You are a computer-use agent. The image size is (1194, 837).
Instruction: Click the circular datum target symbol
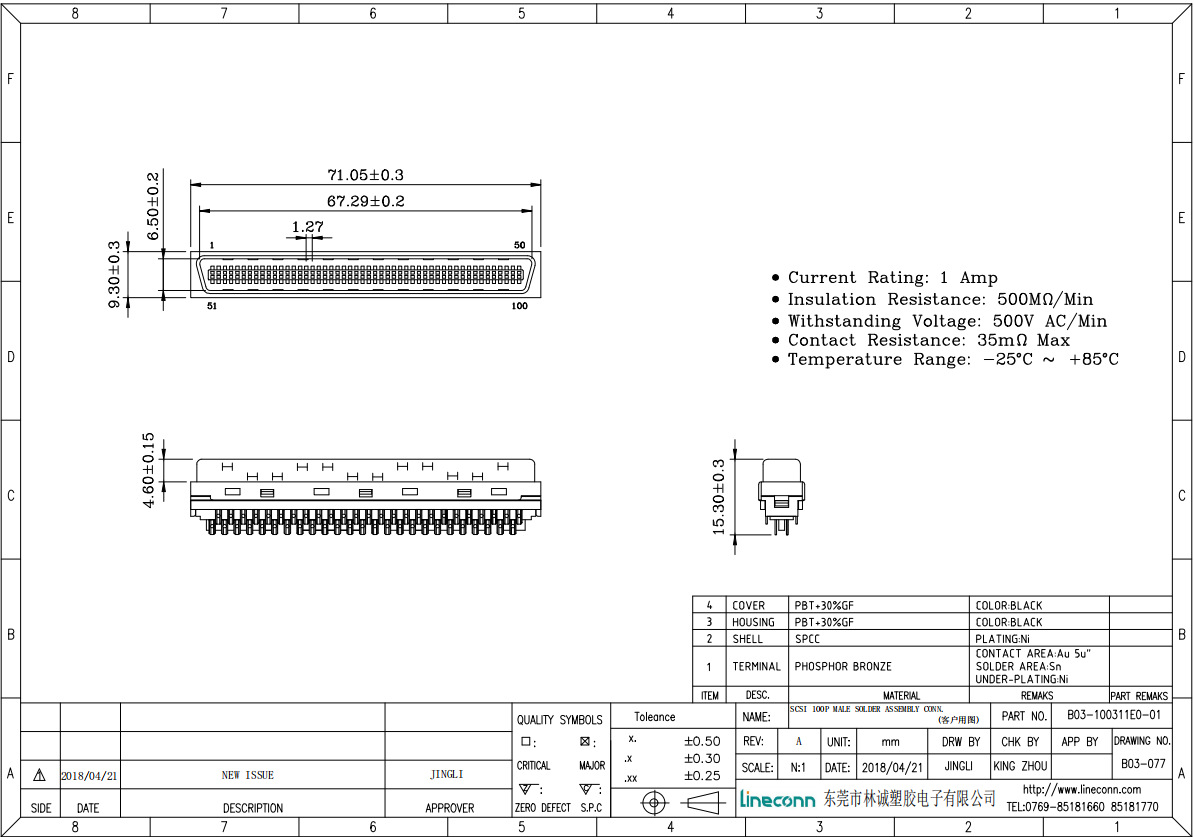[654, 802]
